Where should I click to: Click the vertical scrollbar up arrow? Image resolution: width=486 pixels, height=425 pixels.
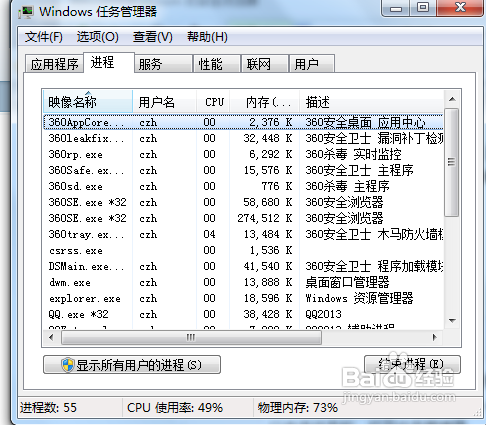[x=452, y=99]
